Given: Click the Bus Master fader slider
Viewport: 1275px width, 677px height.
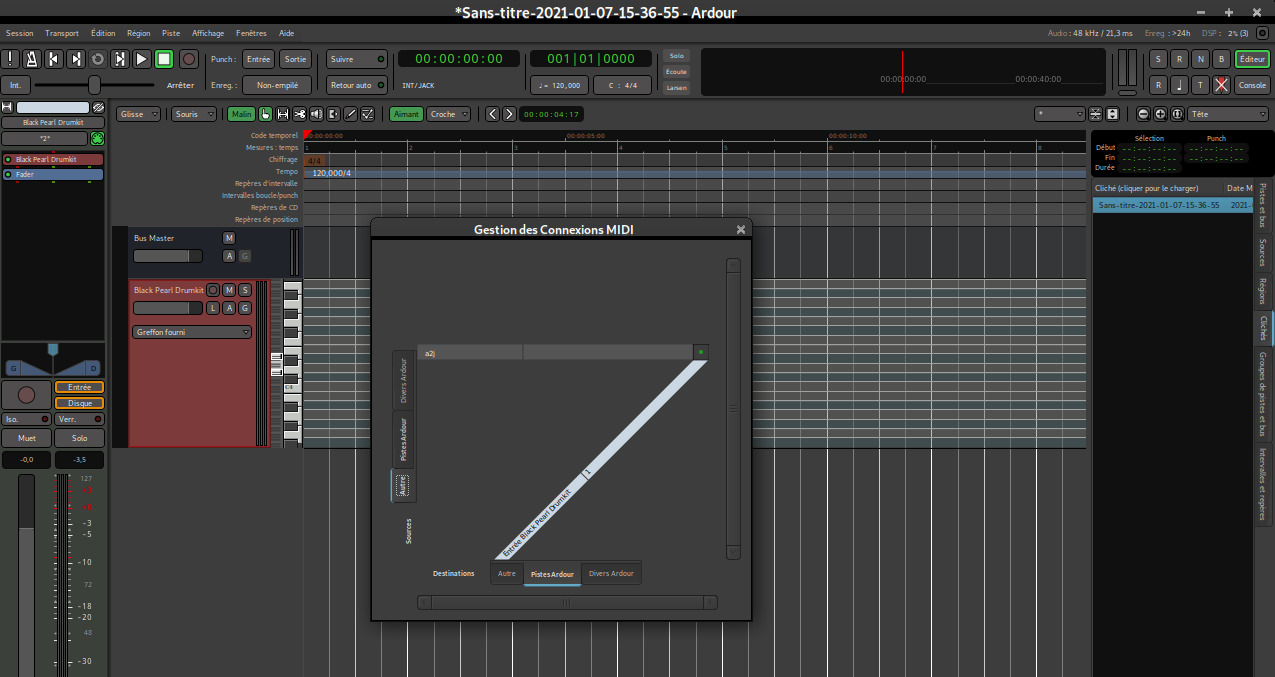Looking at the screenshot, I should tap(161, 256).
